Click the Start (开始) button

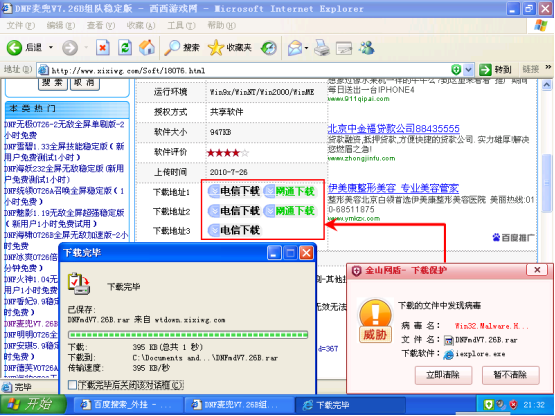33,404
